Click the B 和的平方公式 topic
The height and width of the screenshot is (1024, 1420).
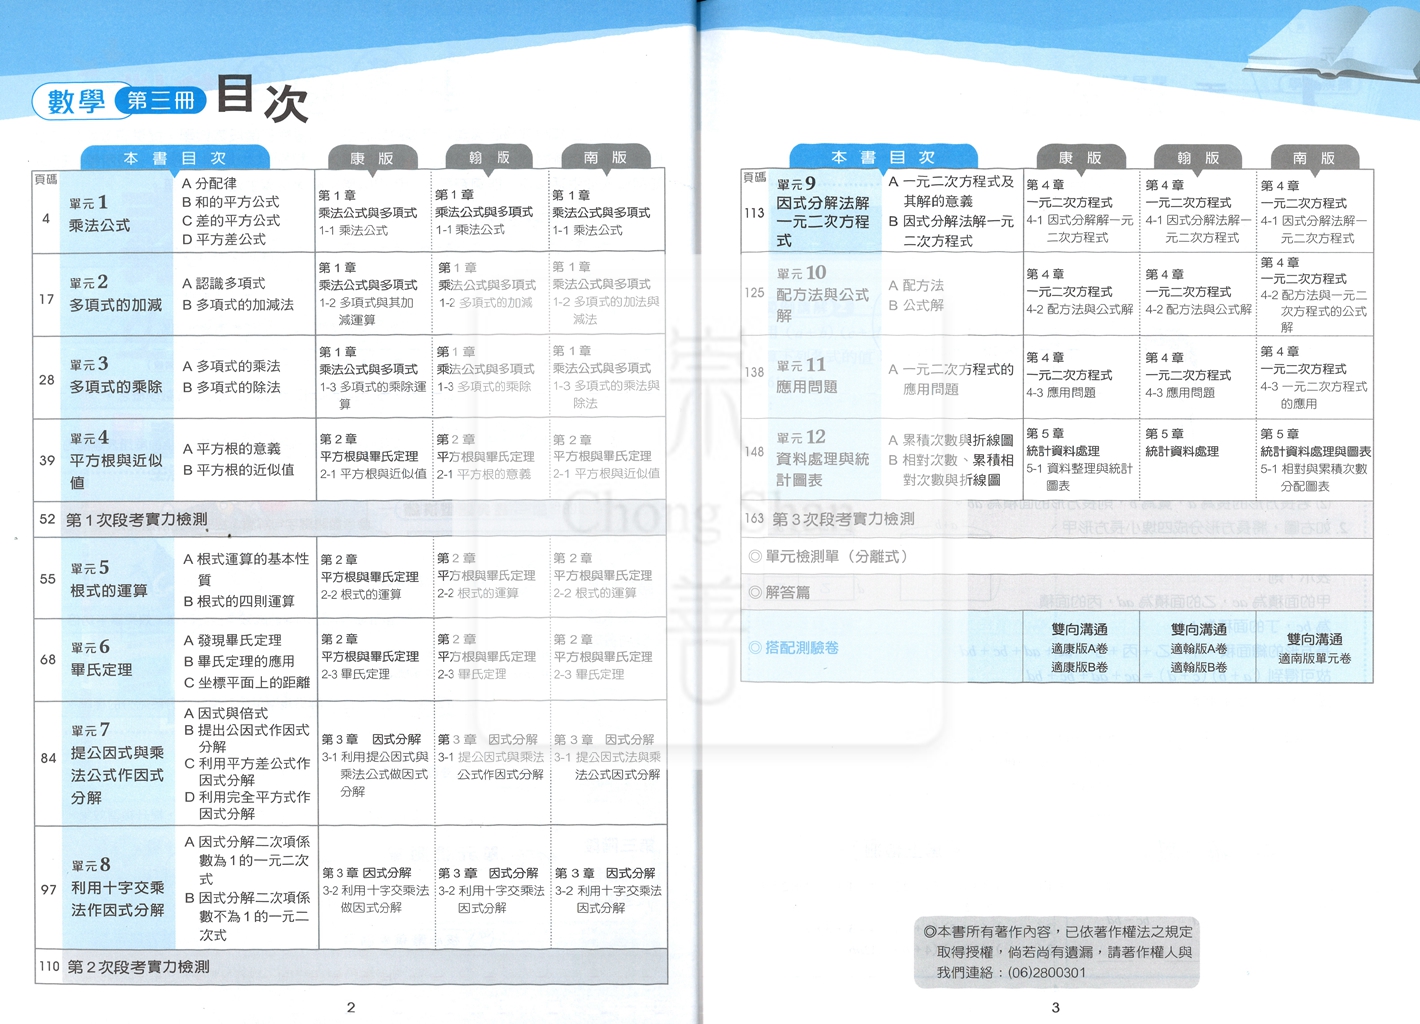231,202
